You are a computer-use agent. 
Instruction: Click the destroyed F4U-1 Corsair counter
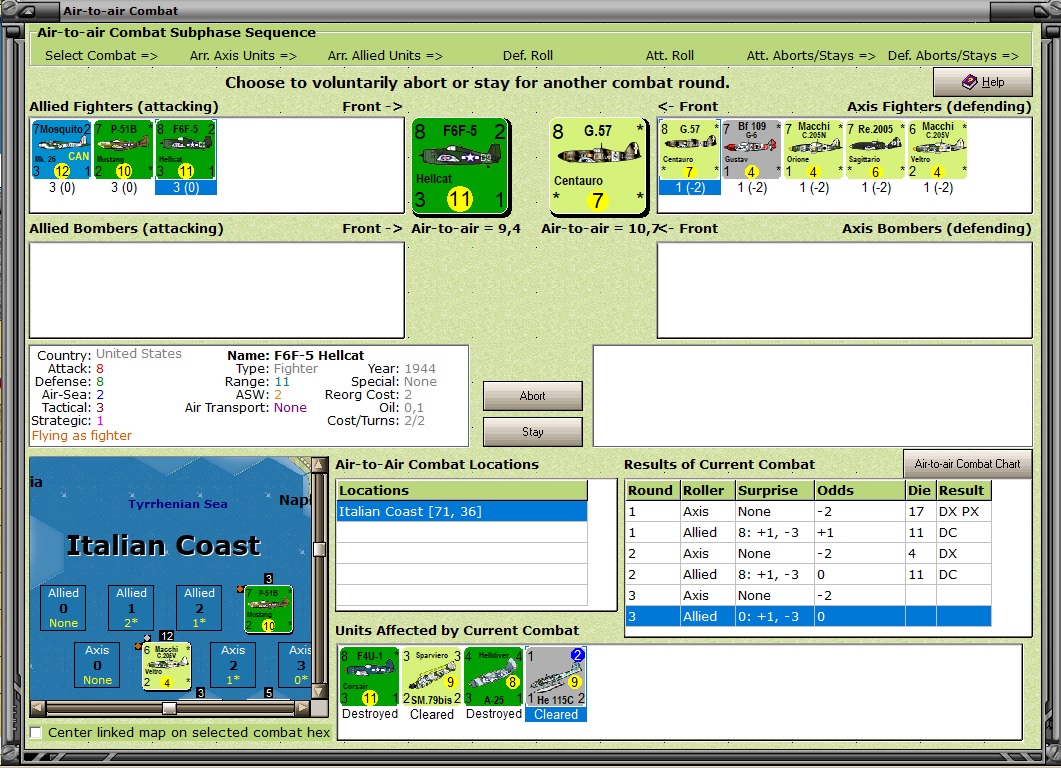point(370,677)
